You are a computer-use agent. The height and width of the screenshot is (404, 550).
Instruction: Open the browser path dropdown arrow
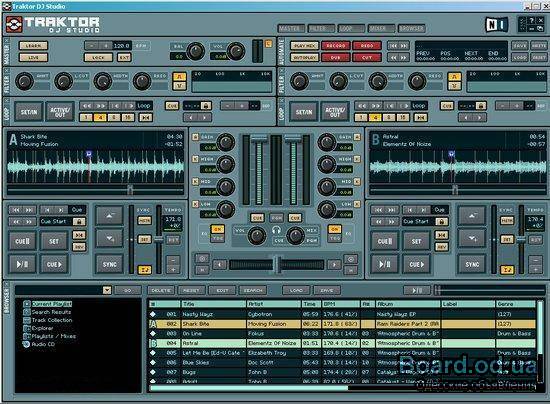tap(107, 290)
